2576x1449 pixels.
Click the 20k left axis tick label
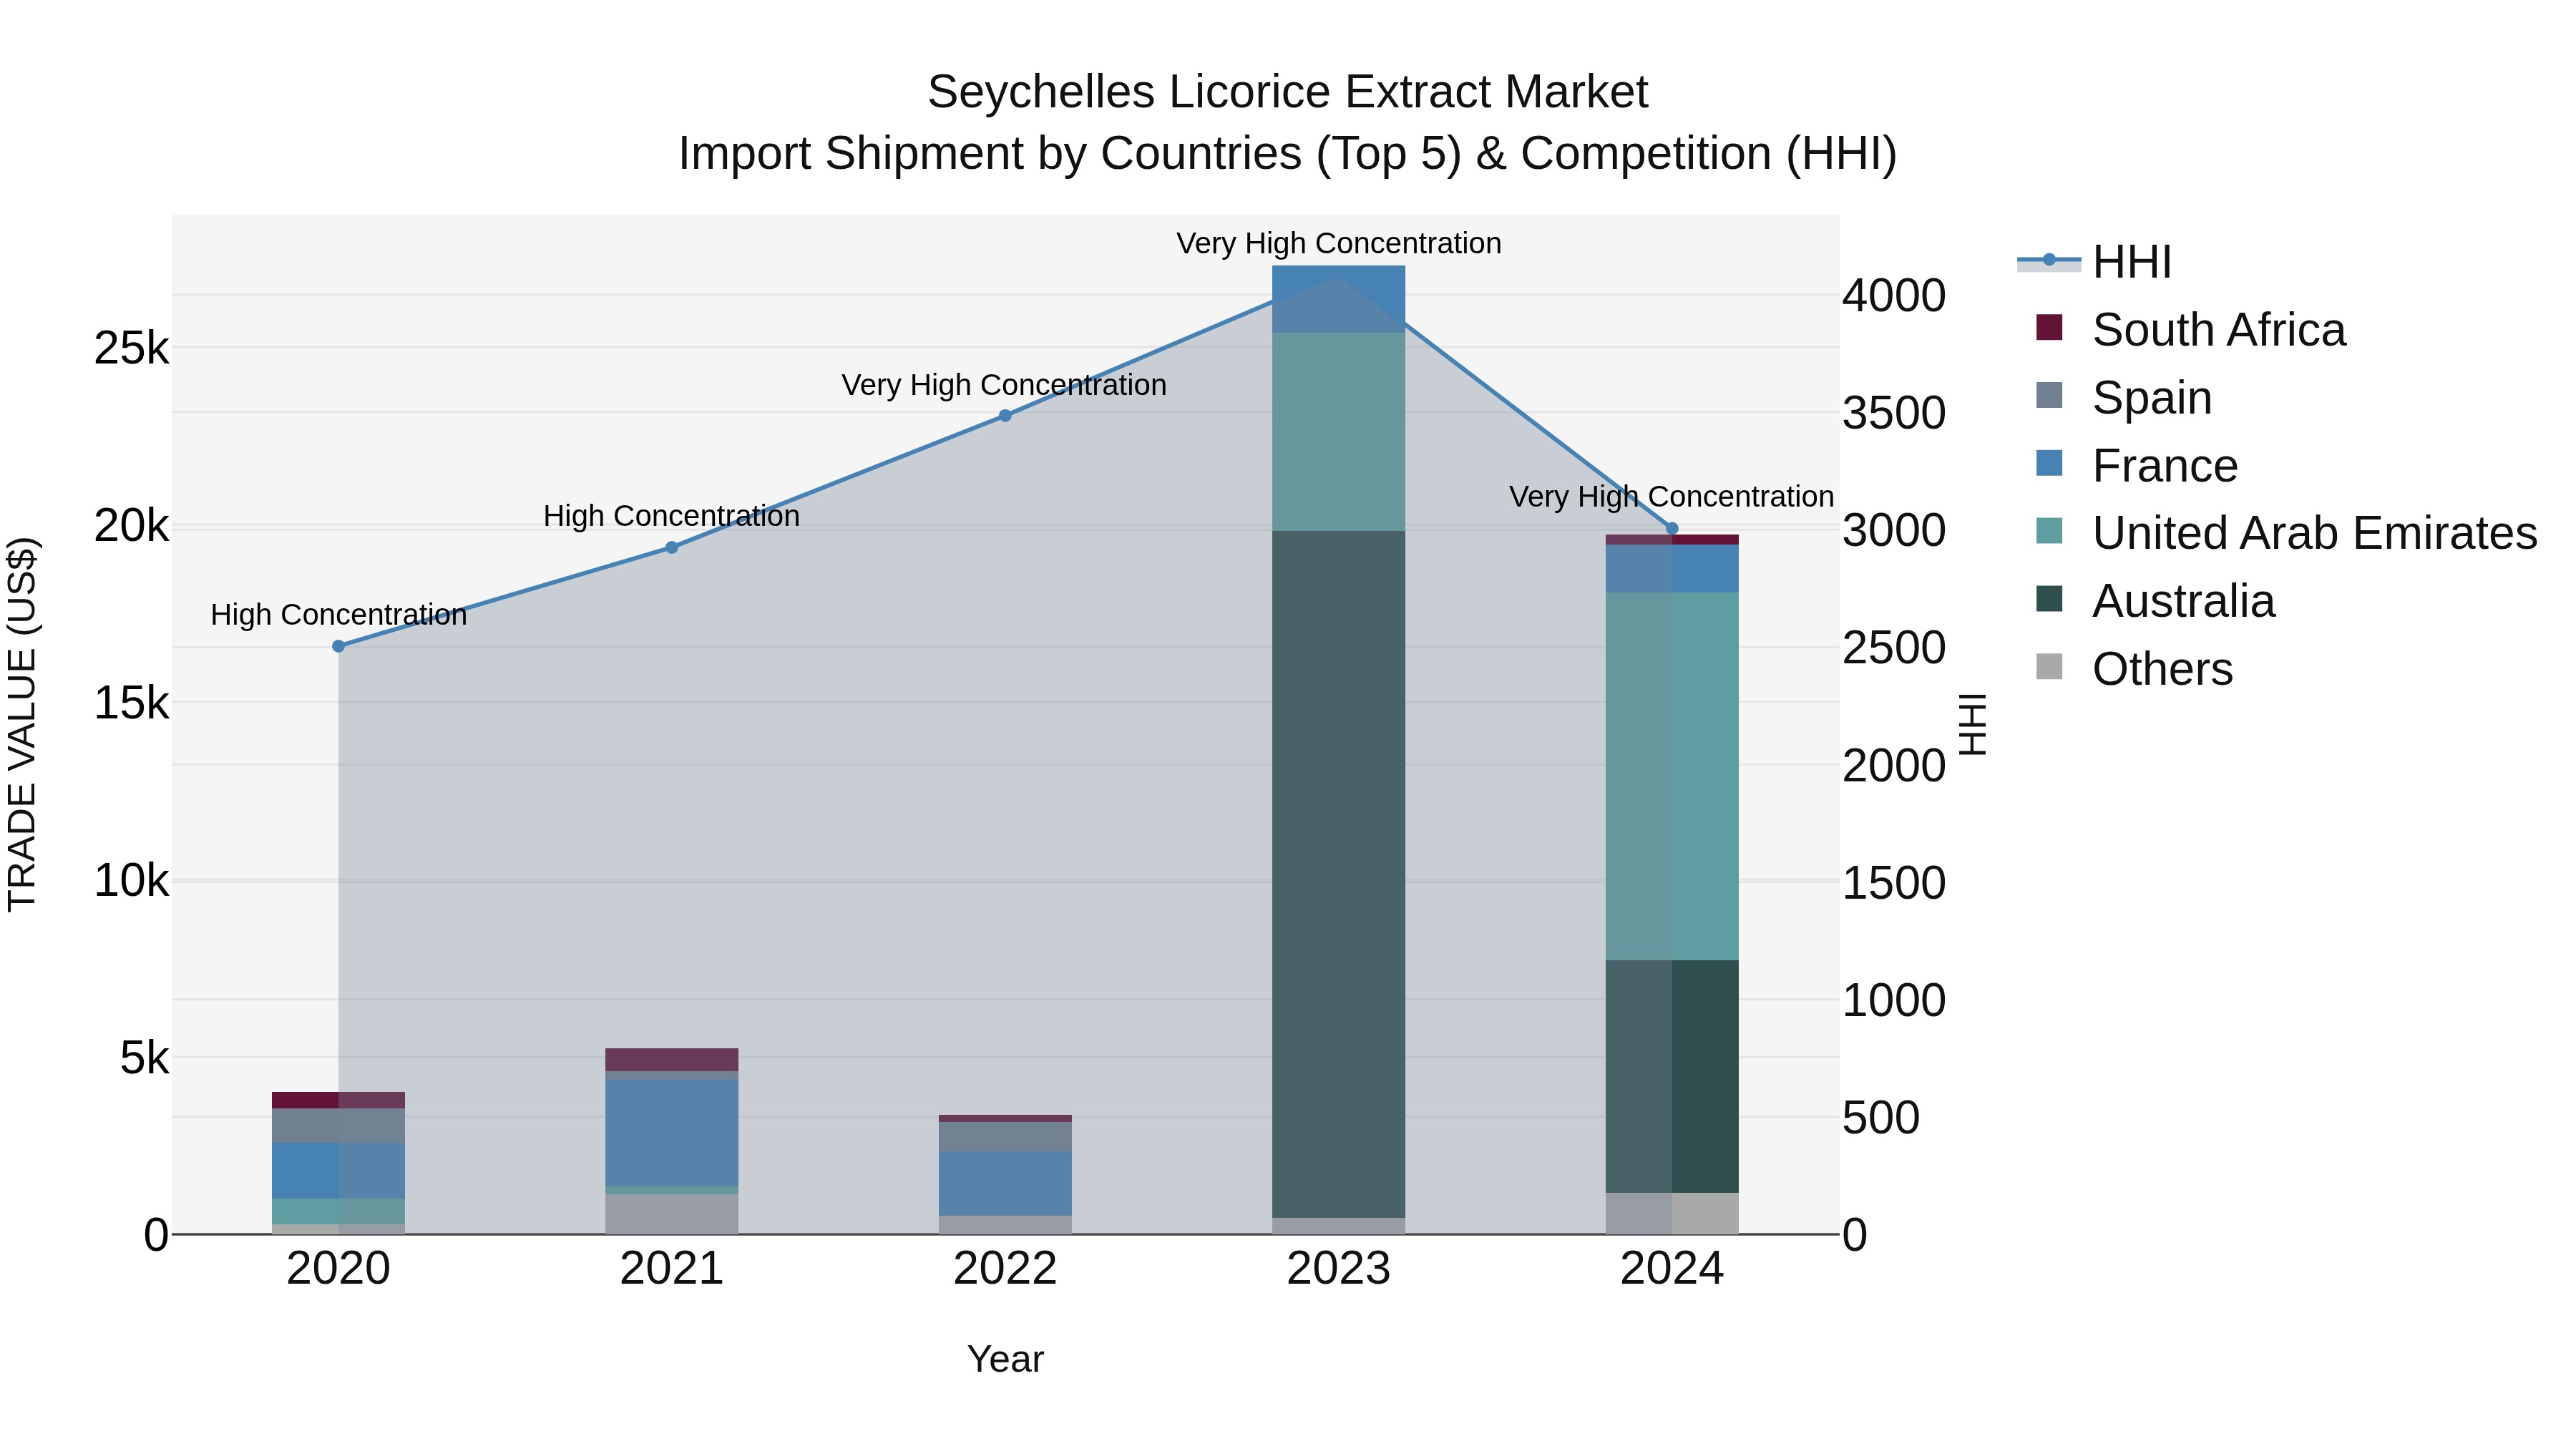[131, 526]
